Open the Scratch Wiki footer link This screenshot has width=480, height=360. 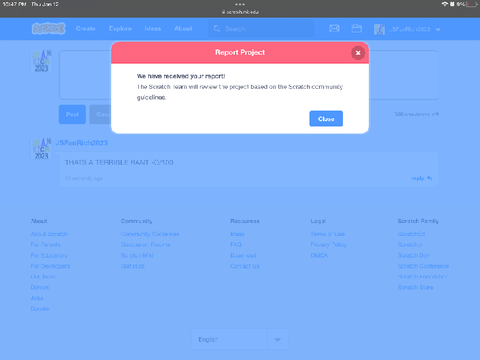click(x=137, y=255)
